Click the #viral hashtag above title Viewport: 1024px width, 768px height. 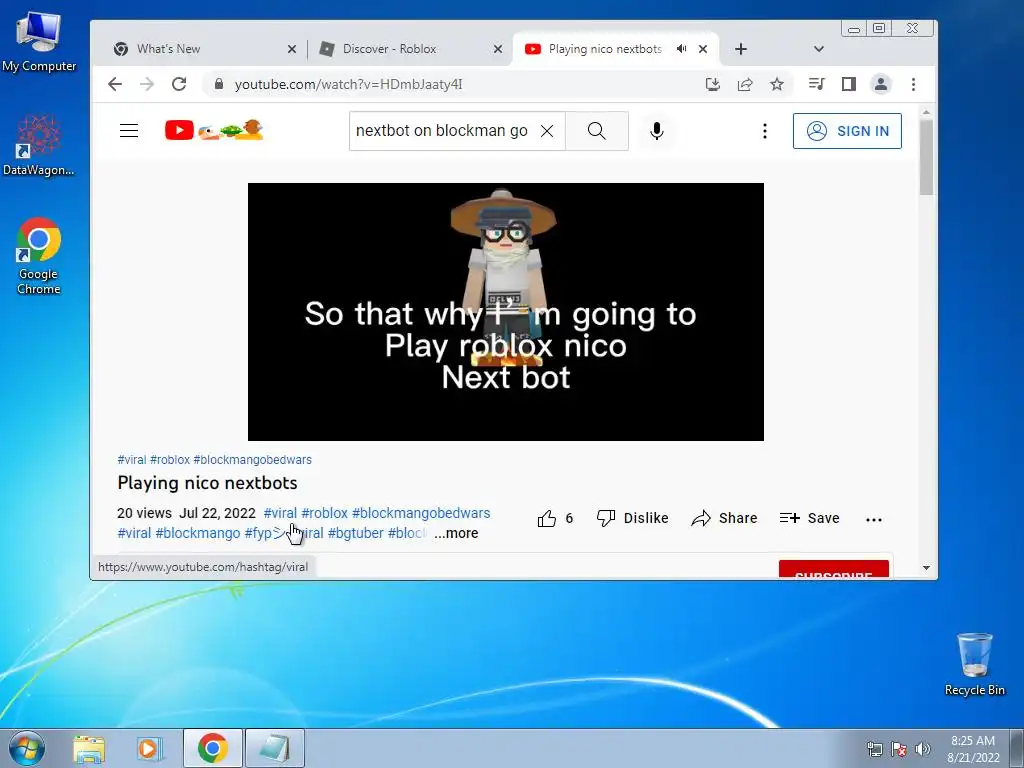pyautogui.click(x=132, y=460)
